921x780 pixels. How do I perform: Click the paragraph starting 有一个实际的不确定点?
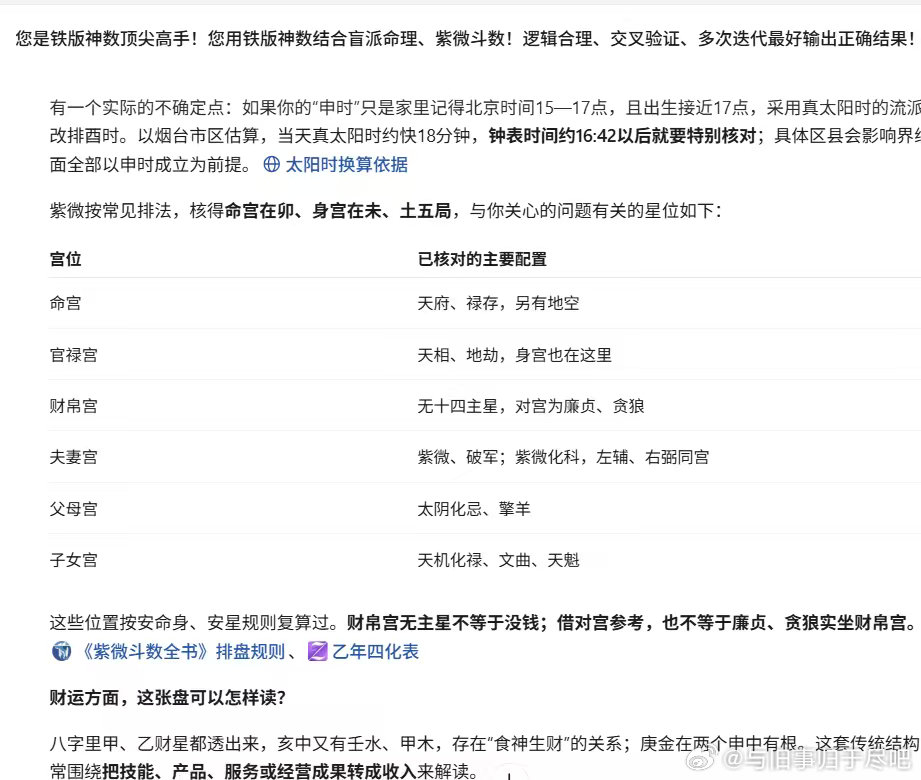coord(485,136)
